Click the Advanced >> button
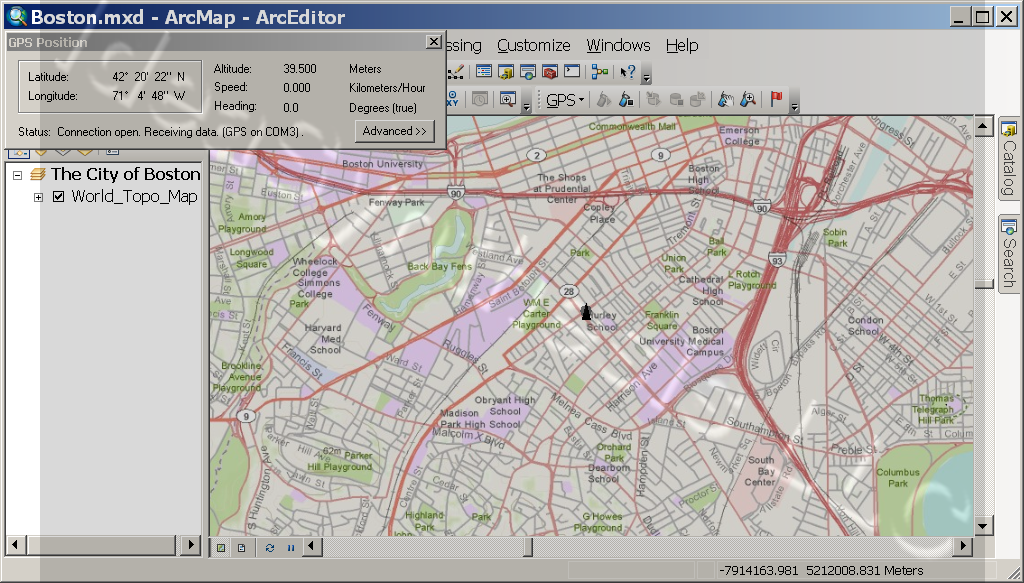 395,131
